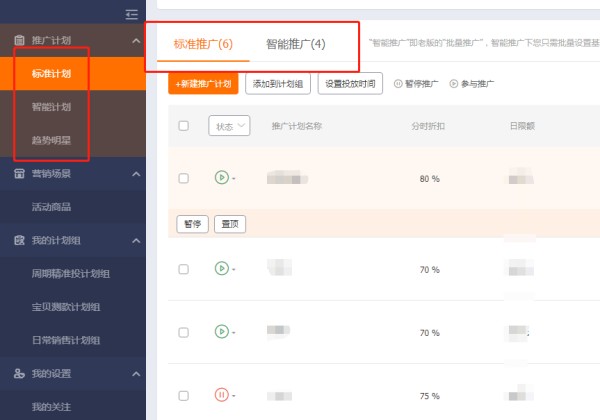
Task: Open the 状态 filter dropdown
Action: click(229, 125)
